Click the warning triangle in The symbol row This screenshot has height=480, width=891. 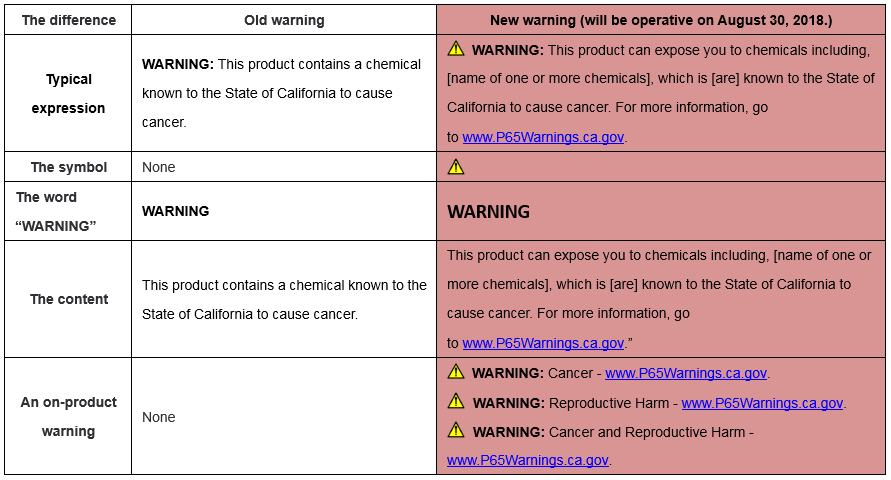456,166
